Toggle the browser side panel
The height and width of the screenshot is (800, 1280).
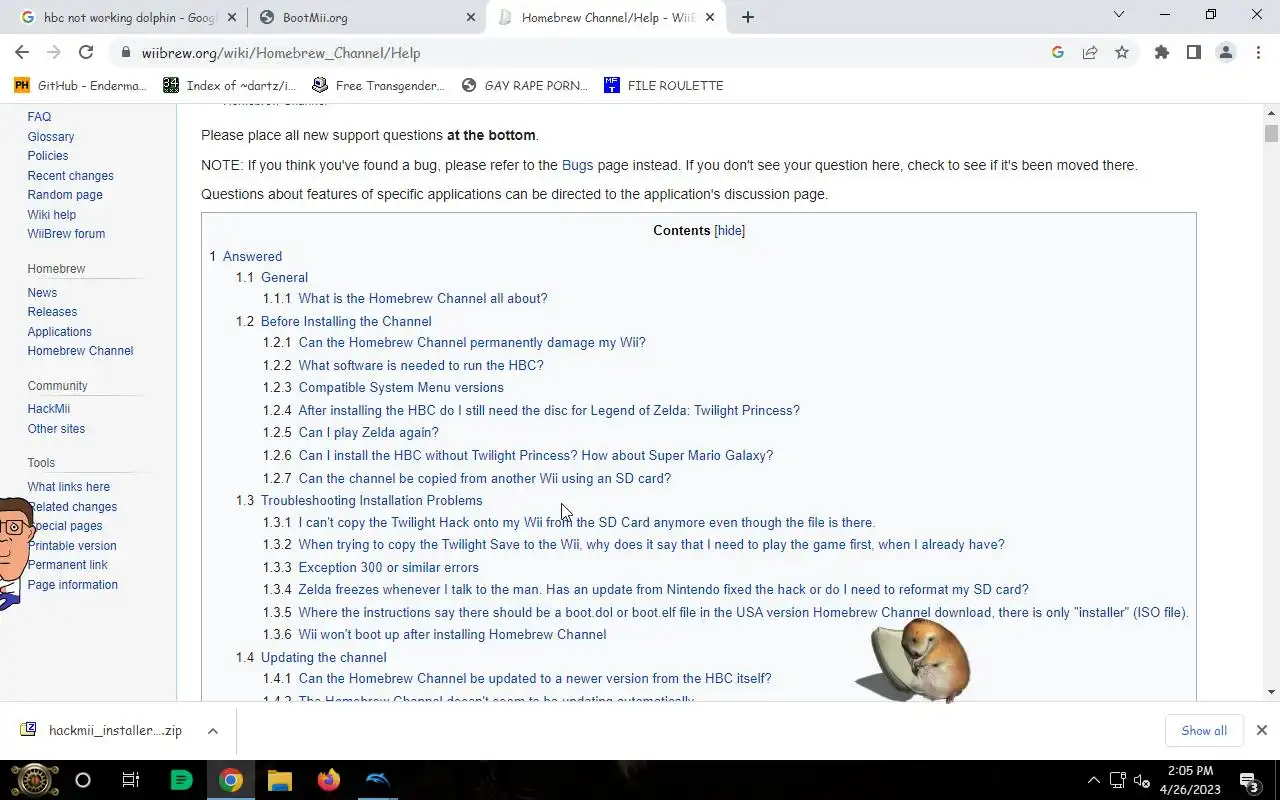[1193, 53]
